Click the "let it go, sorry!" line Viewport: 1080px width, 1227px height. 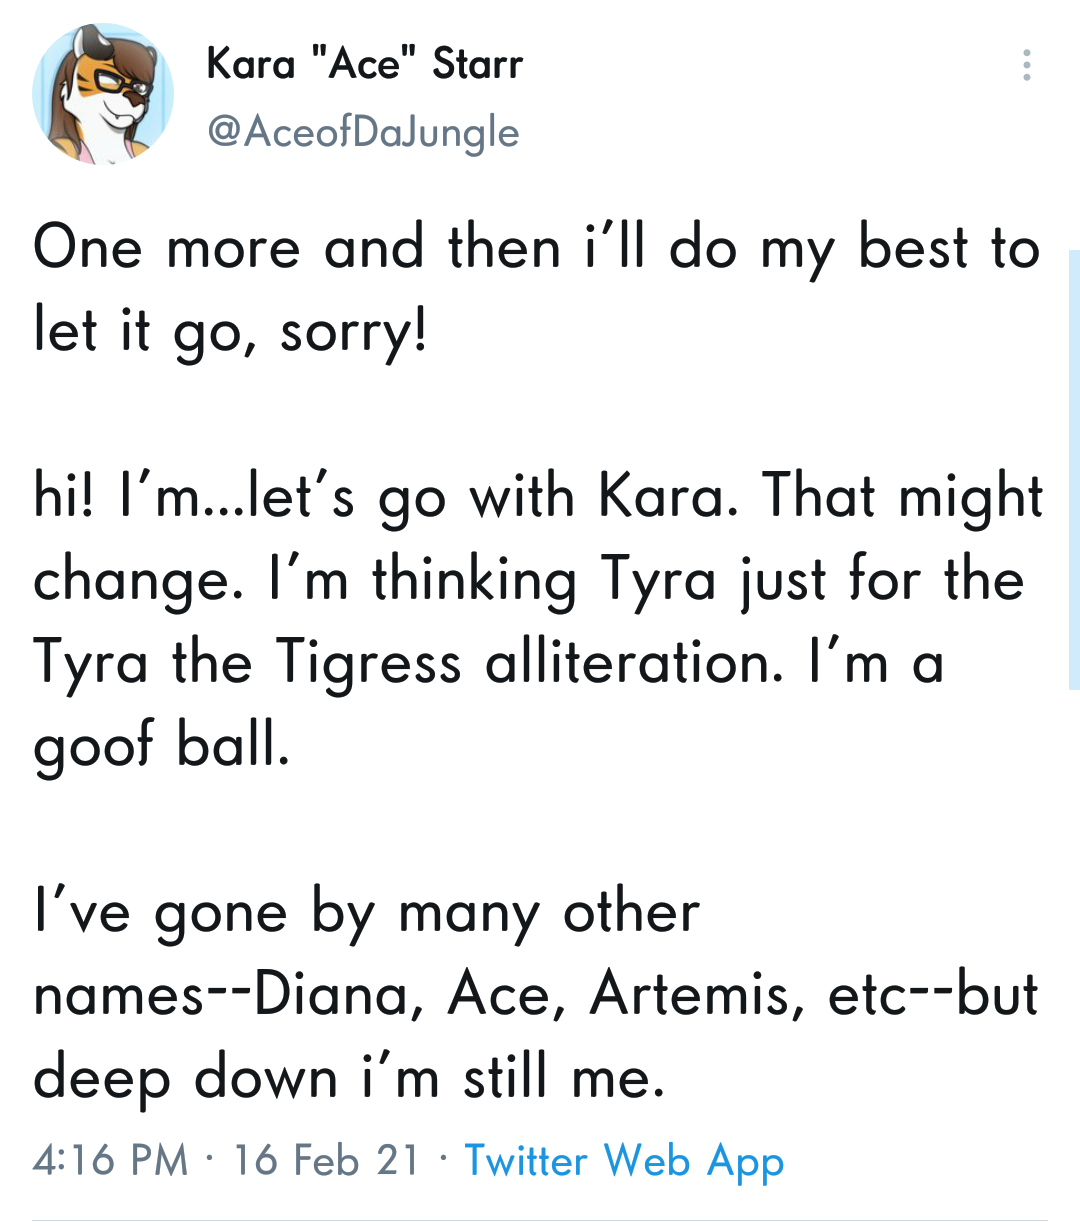[x=231, y=332]
